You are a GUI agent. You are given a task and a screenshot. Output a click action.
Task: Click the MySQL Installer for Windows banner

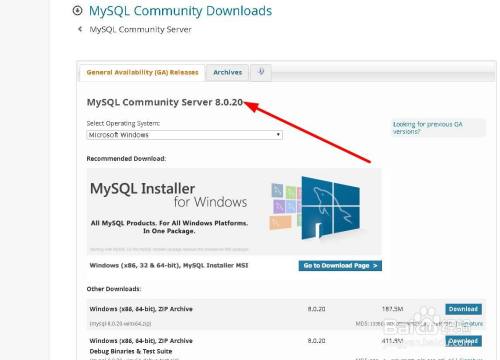[x=234, y=211]
